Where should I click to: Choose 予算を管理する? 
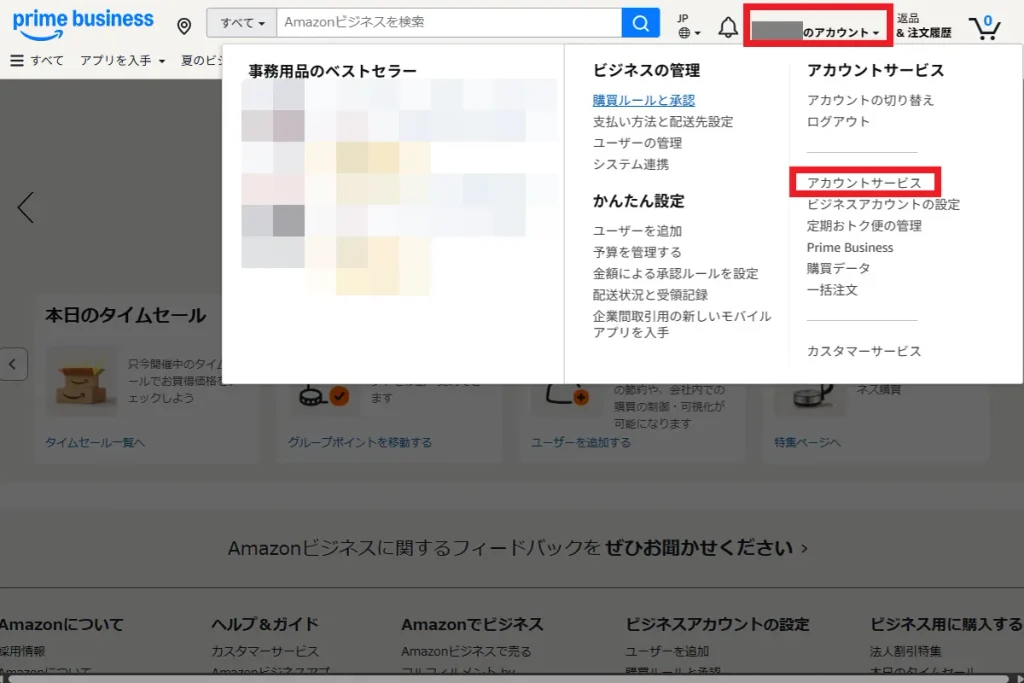pos(637,252)
